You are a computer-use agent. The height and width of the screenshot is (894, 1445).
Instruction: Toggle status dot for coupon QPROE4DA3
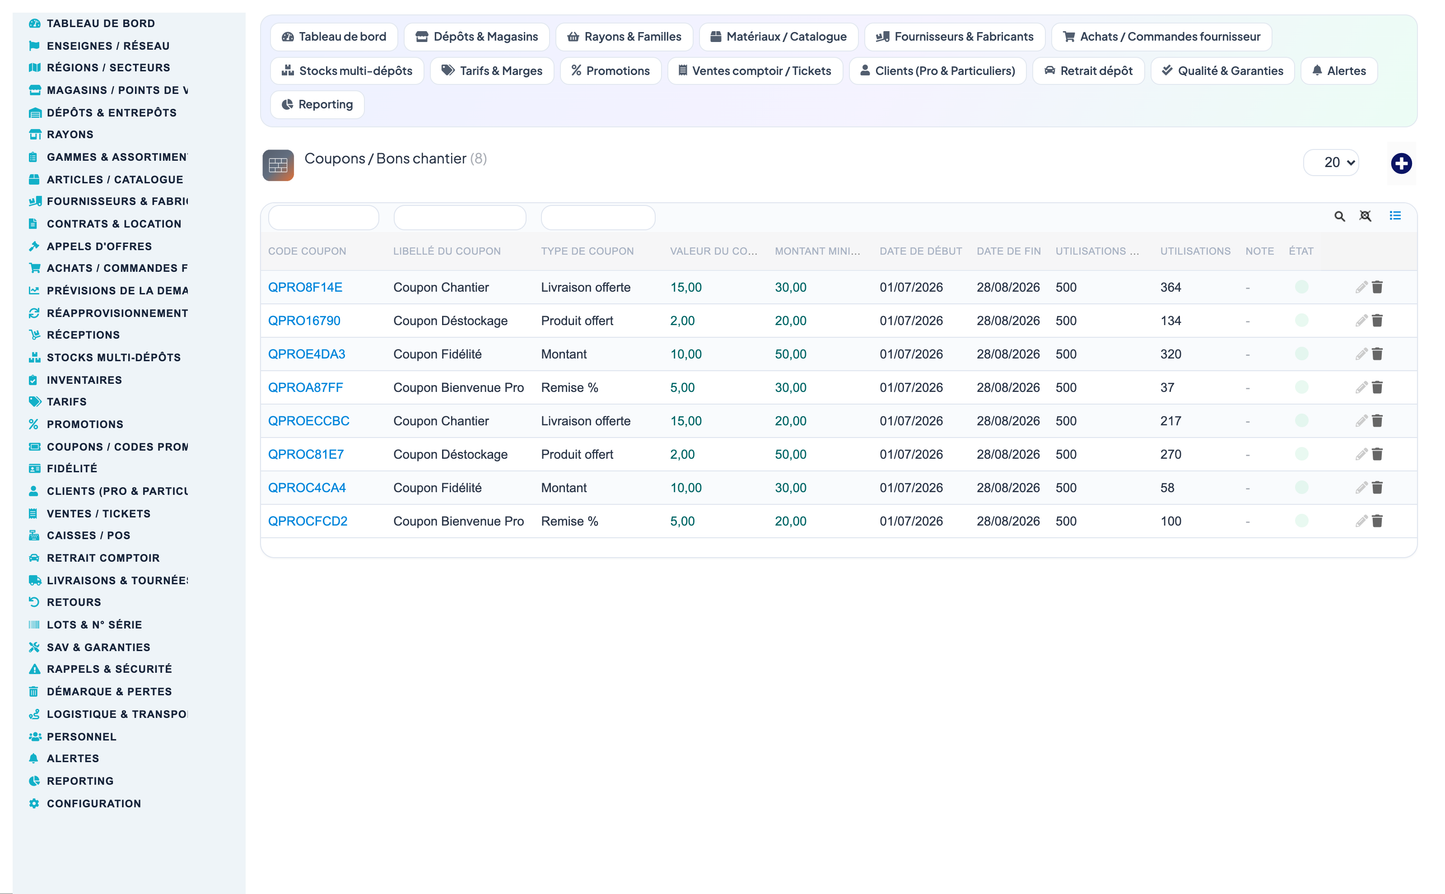coord(1301,354)
